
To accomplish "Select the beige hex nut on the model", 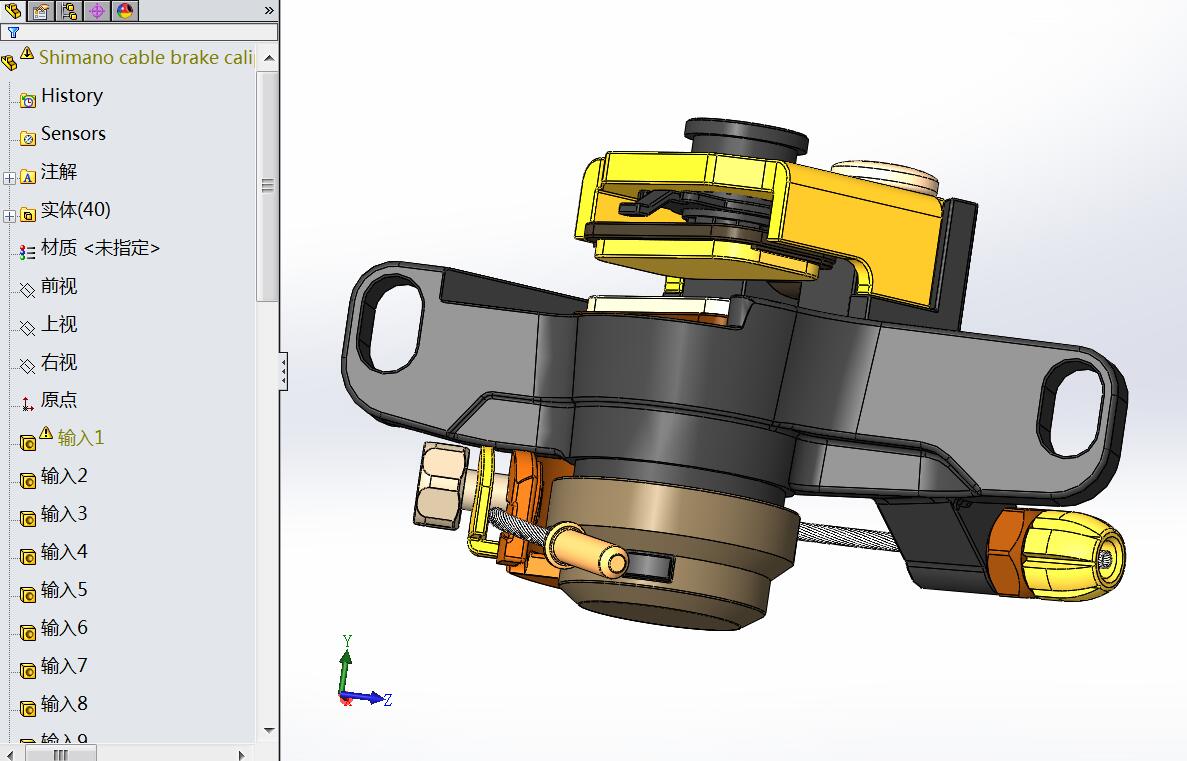I will [440, 486].
